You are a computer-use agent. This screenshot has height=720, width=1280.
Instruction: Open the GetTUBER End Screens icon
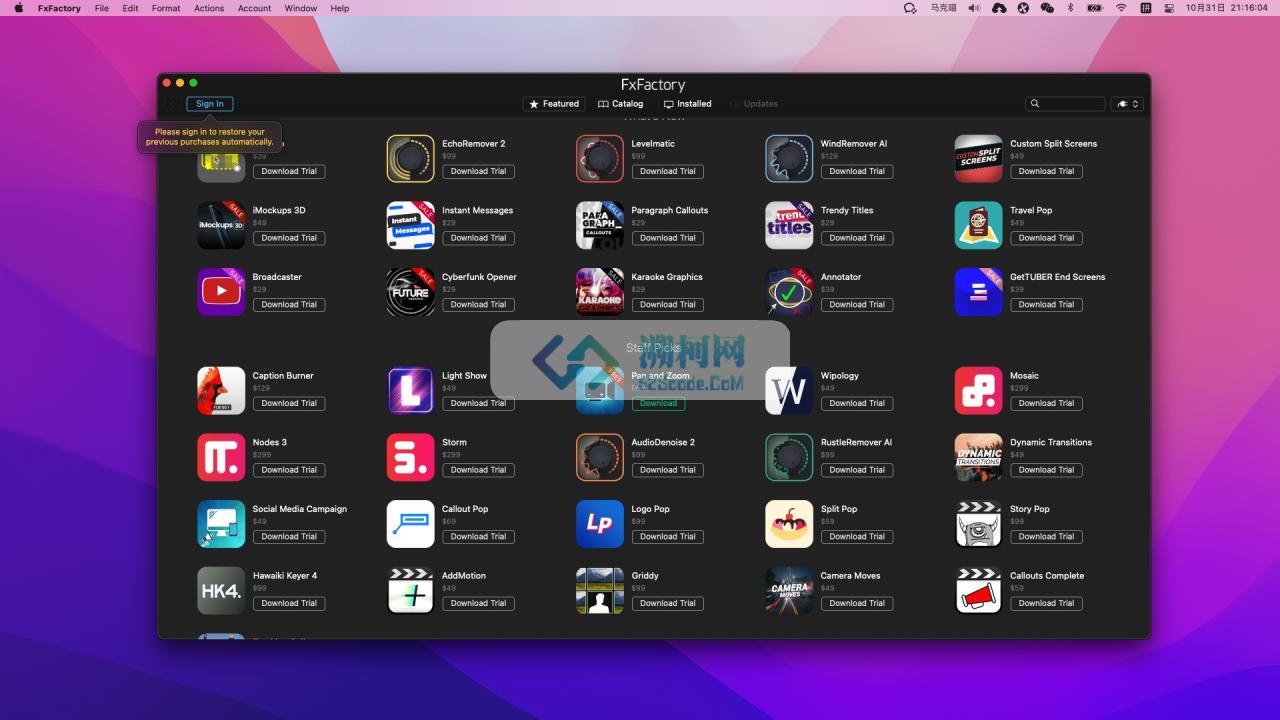(978, 291)
